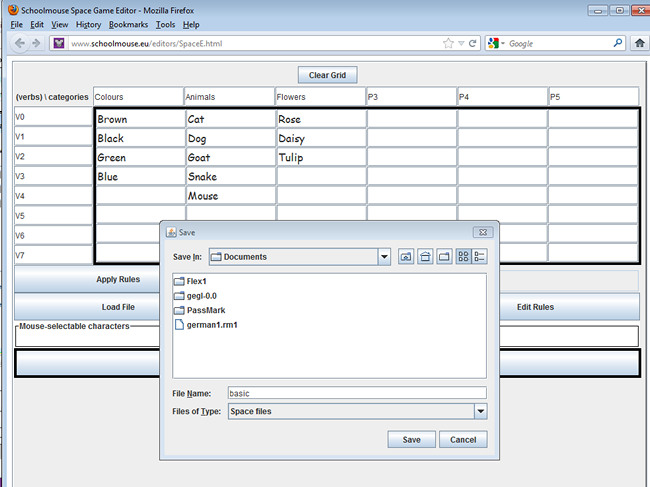Viewport: 650px width, 487px height.
Task: Open the Files of Type dropdown
Action: point(480,411)
